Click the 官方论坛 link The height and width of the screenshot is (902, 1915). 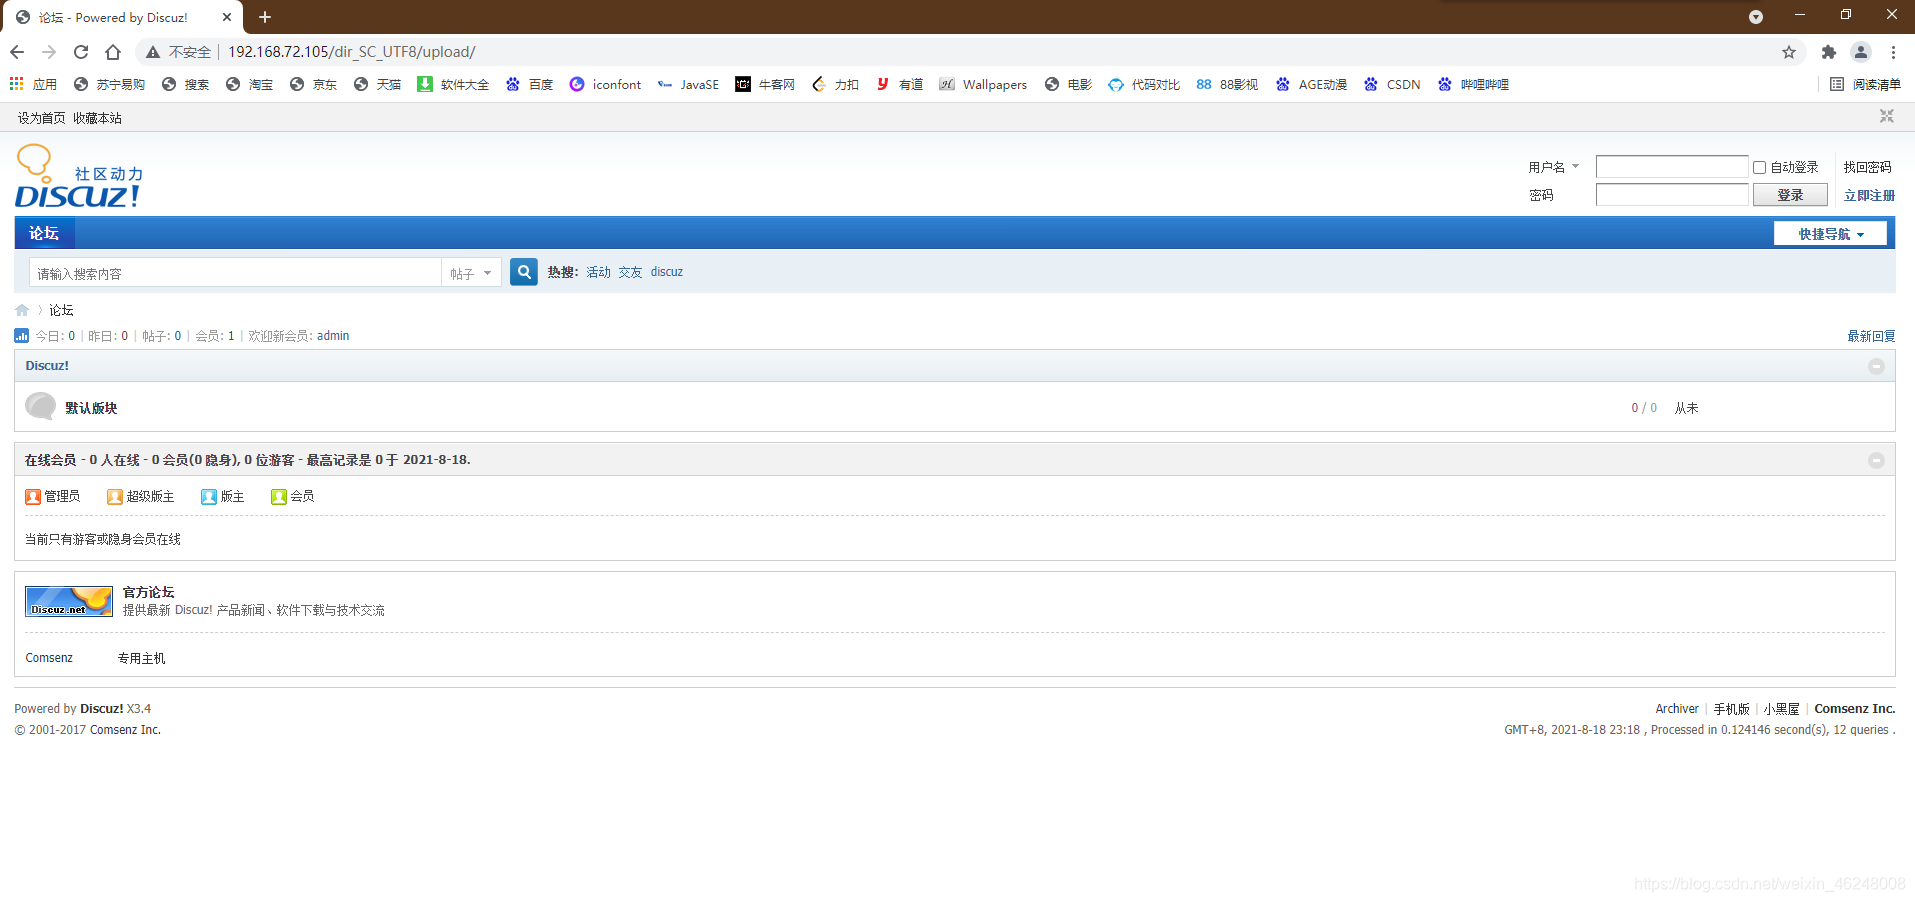tap(148, 592)
